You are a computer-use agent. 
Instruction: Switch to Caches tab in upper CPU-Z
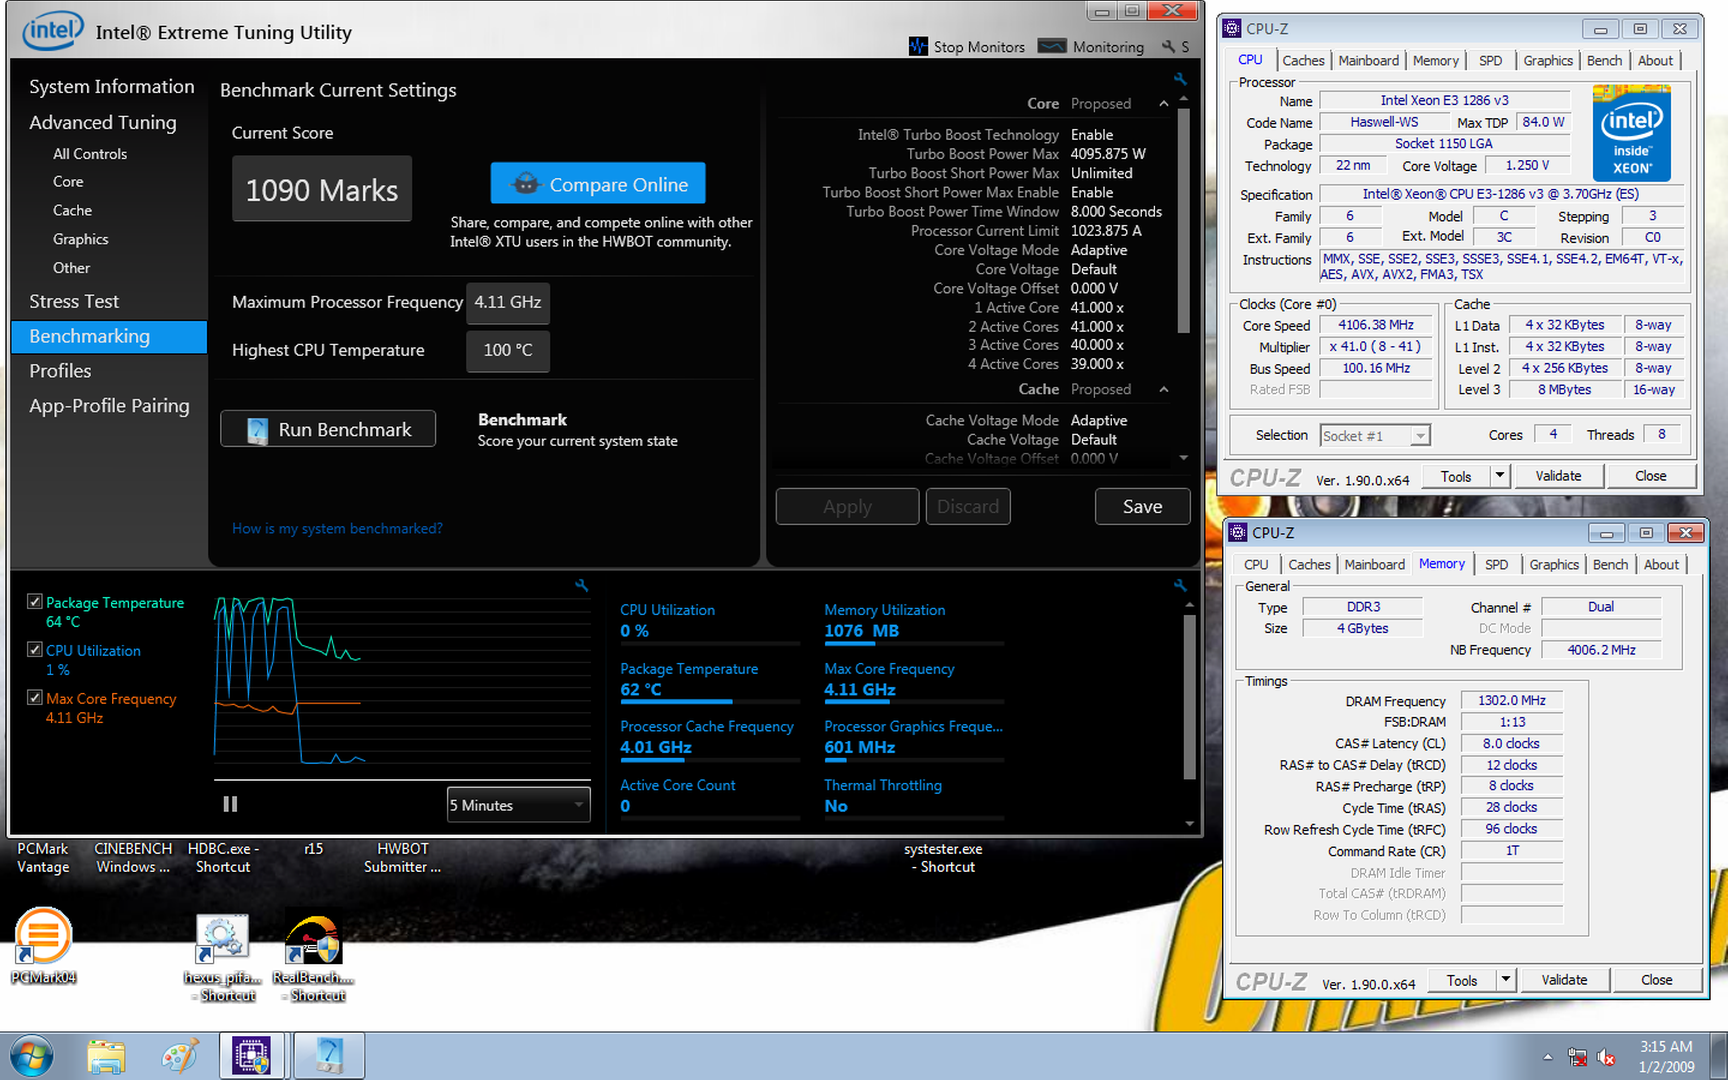pyautogui.click(x=1303, y=61)
